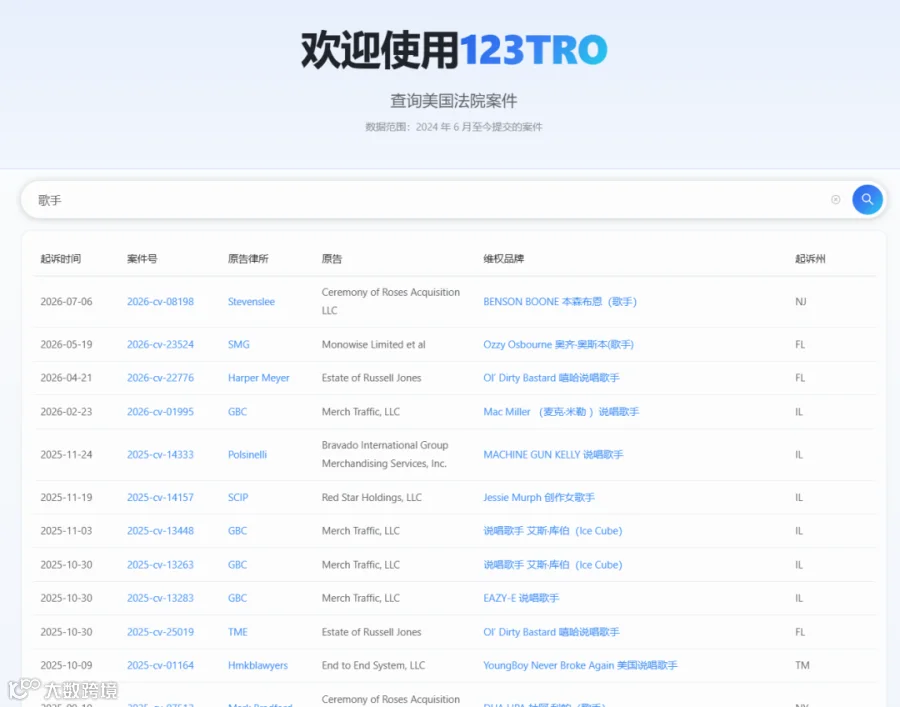
Task: Open case 2025-cv-13283
Action: click(x=160, y=598)
